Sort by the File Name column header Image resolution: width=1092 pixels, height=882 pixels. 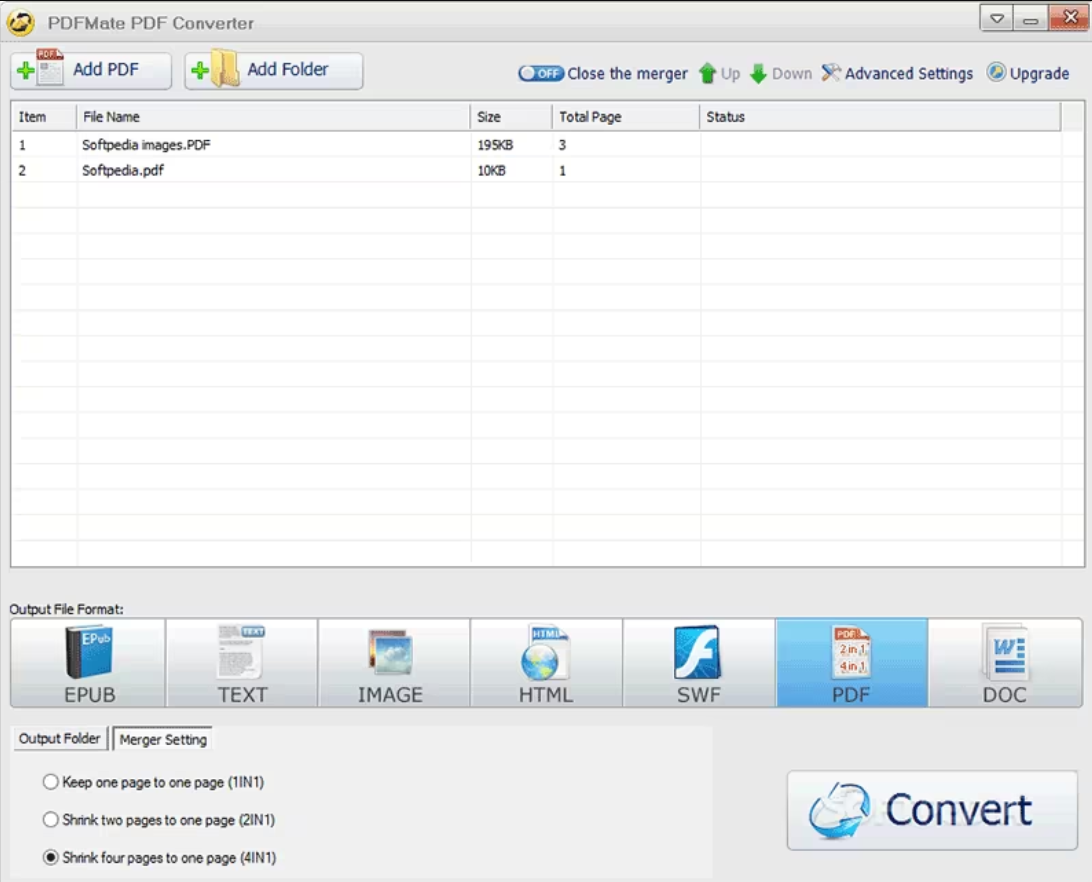tap(273, 117)
